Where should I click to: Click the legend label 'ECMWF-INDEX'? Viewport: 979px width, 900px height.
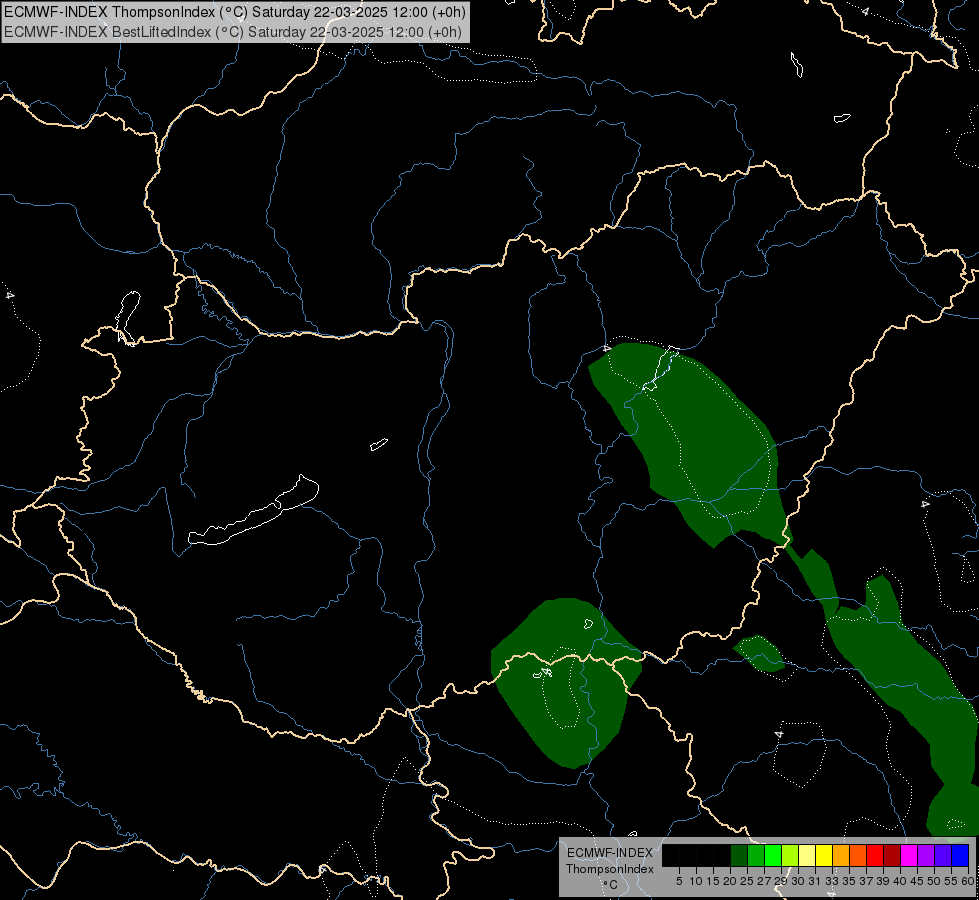click(x=610, y=853)
